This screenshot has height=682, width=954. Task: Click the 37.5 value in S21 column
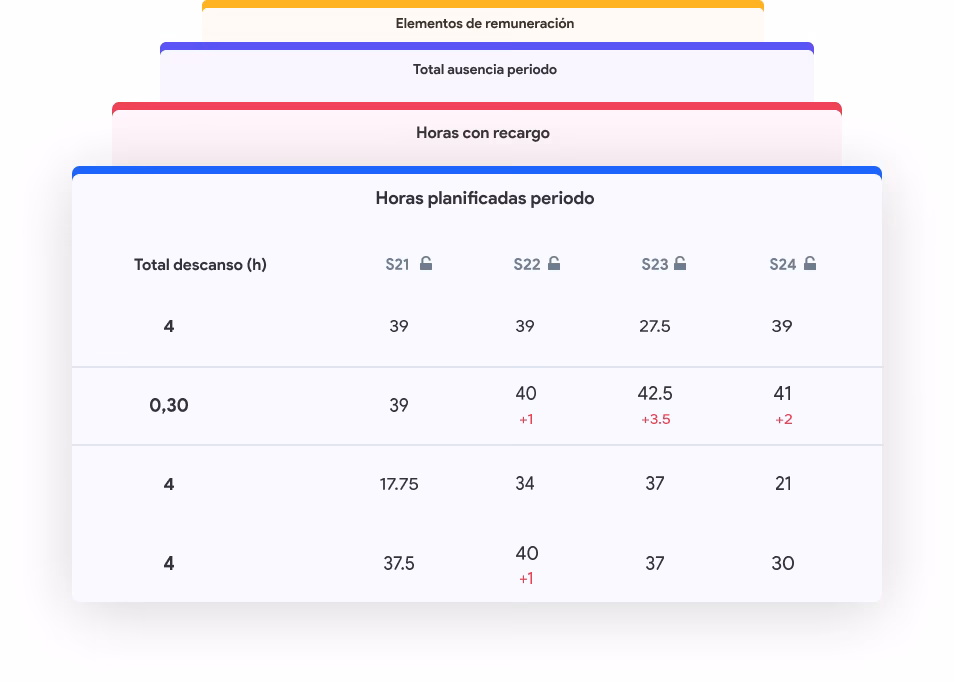click(x=399, y=564)
